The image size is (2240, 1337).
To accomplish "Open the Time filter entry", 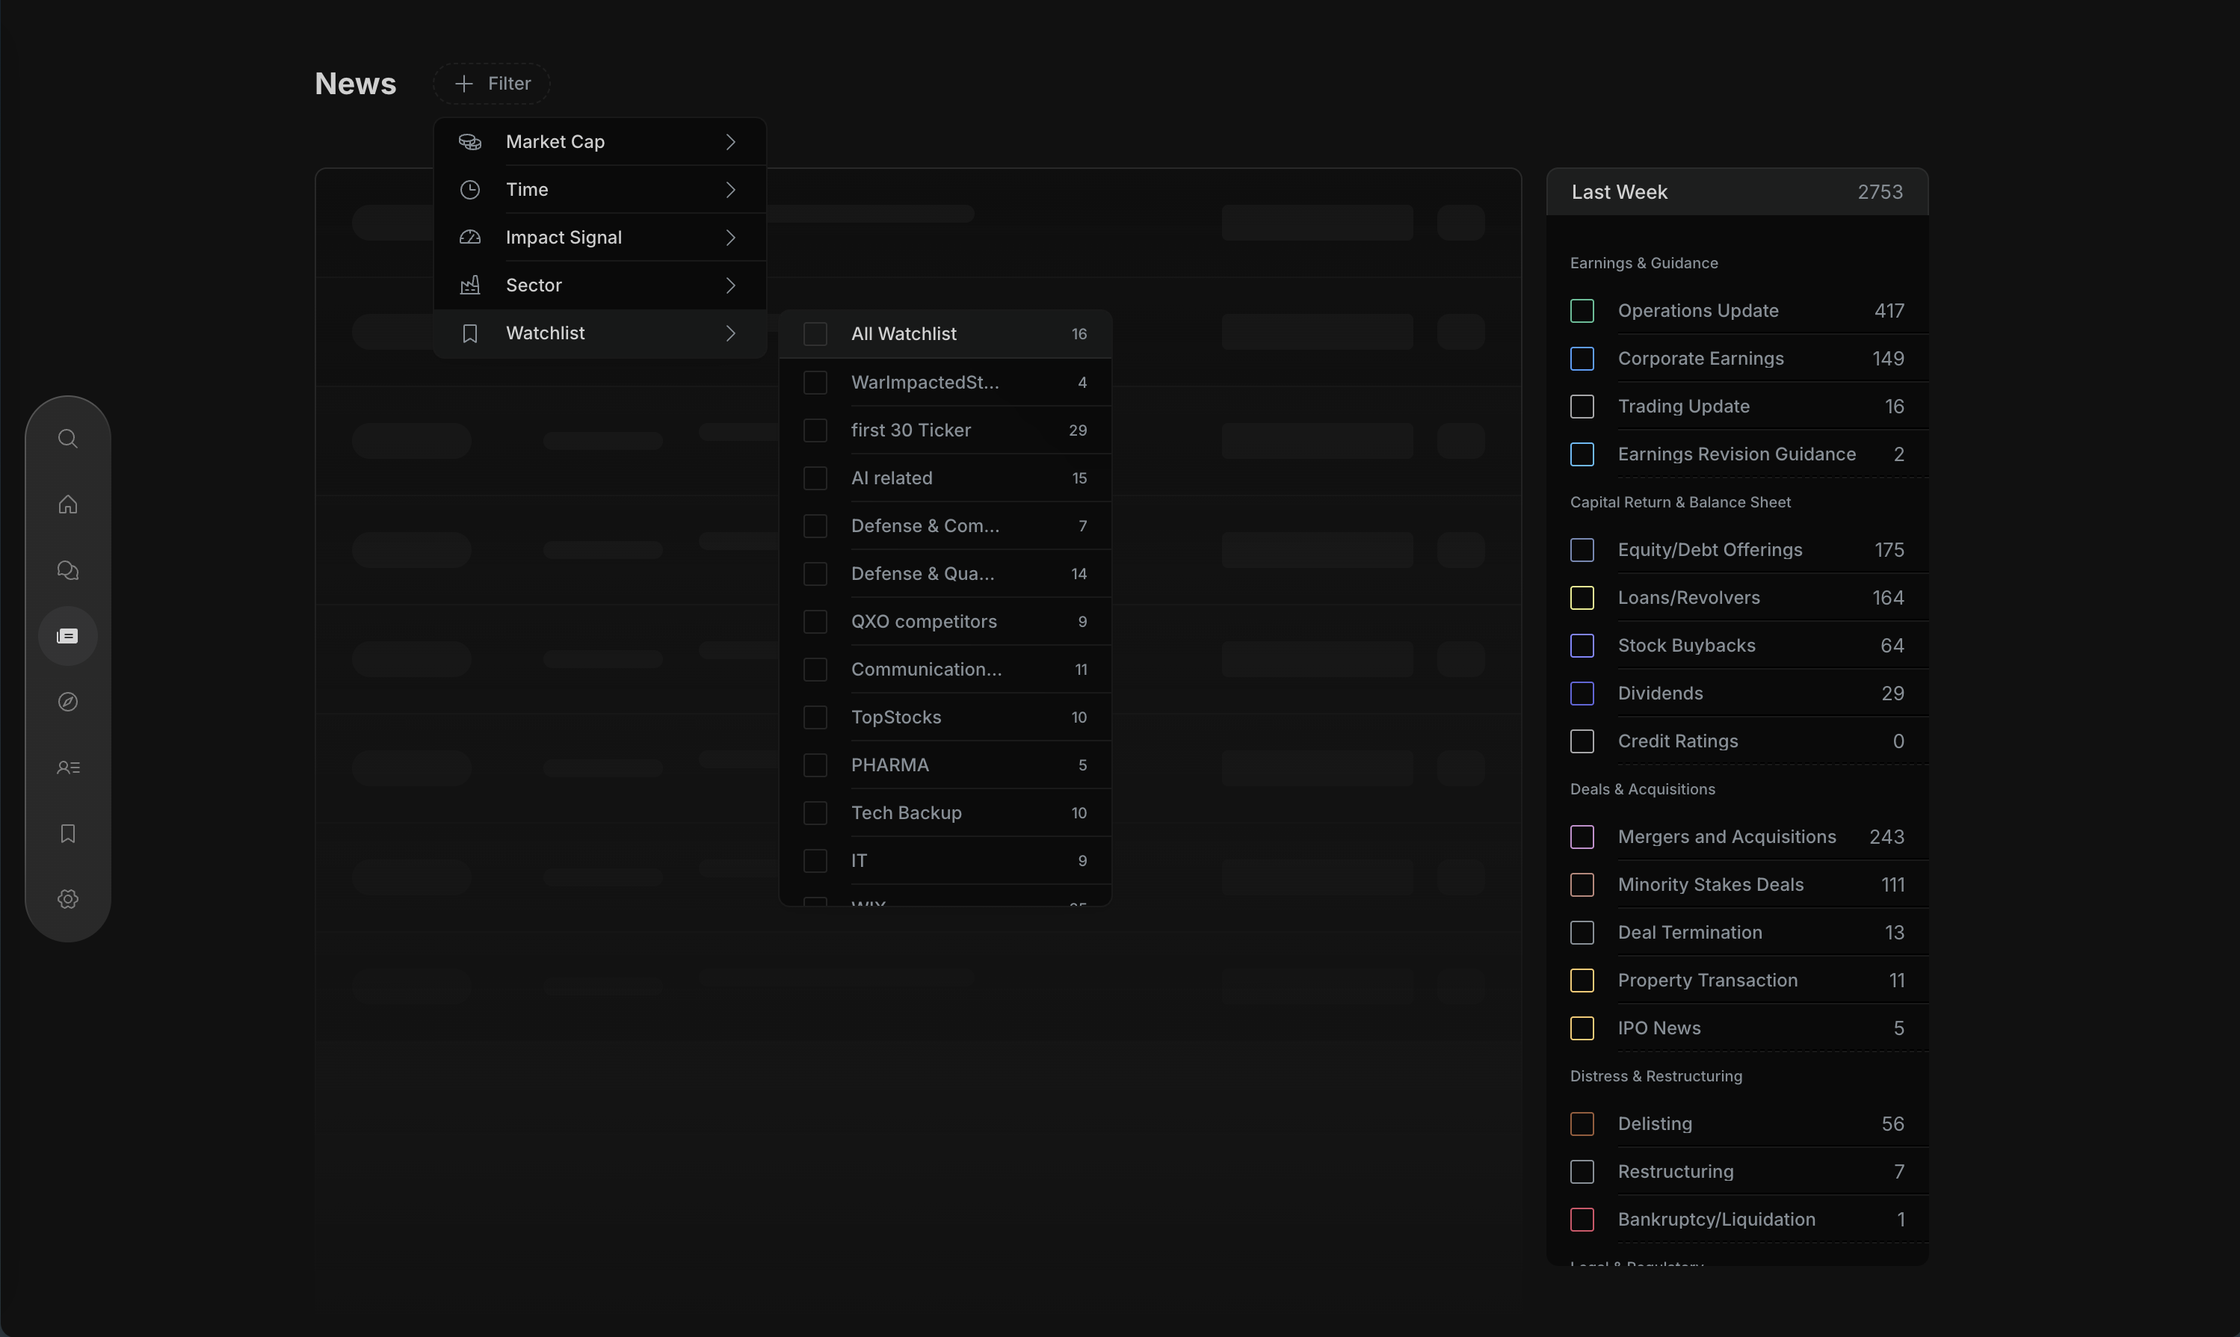I will coord(600,190).
